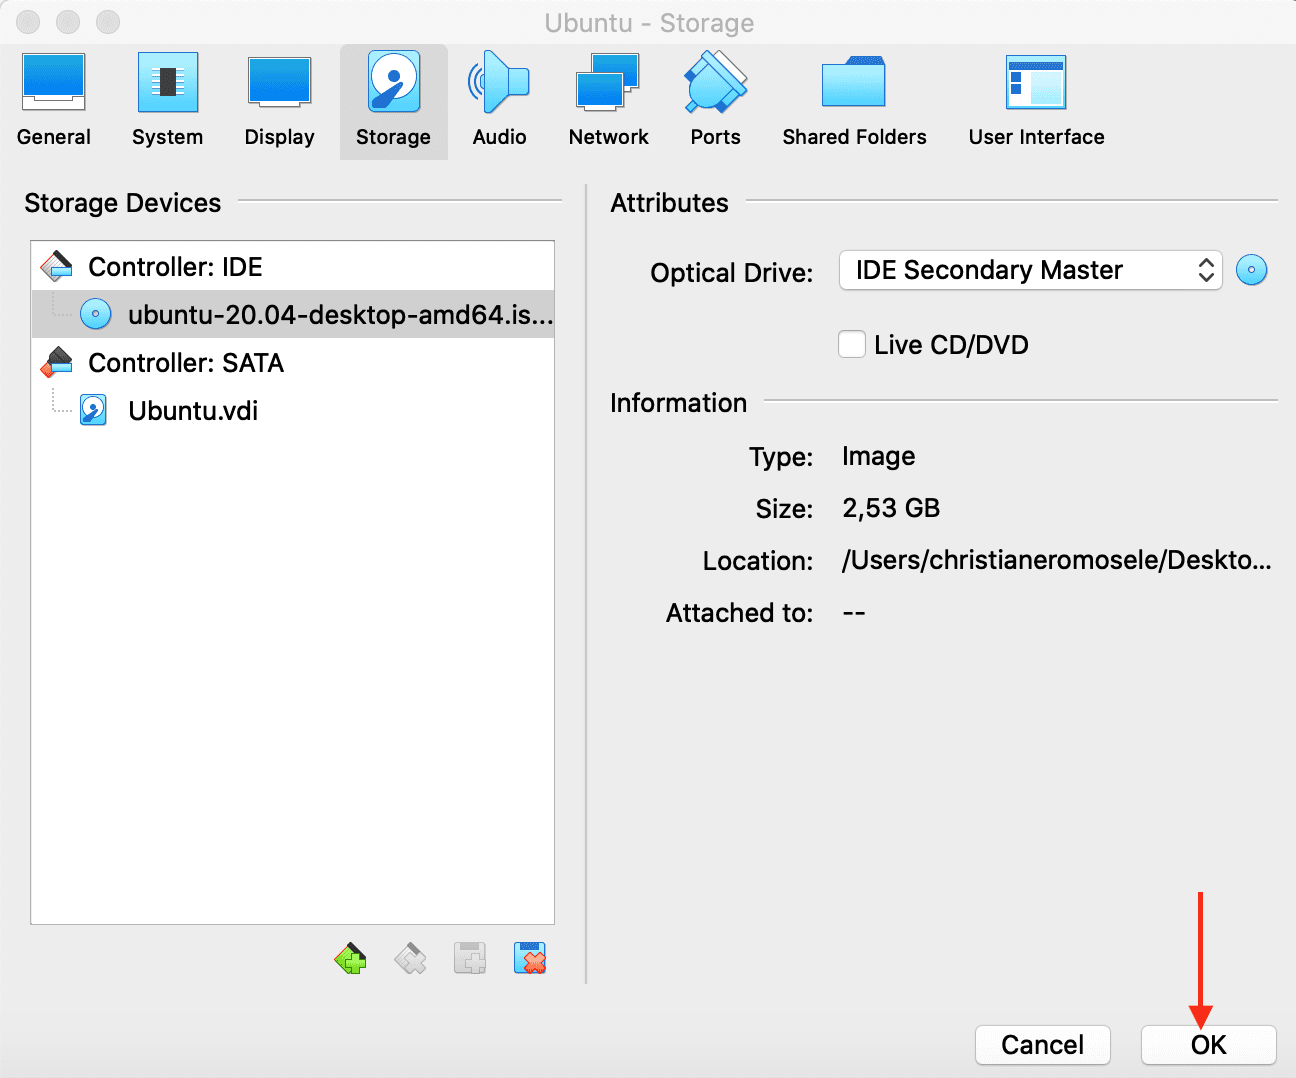The height and width of the screenshot is (1078, 1296).
Task: Click the remove attachment icon
Action: tap(530, 959)
